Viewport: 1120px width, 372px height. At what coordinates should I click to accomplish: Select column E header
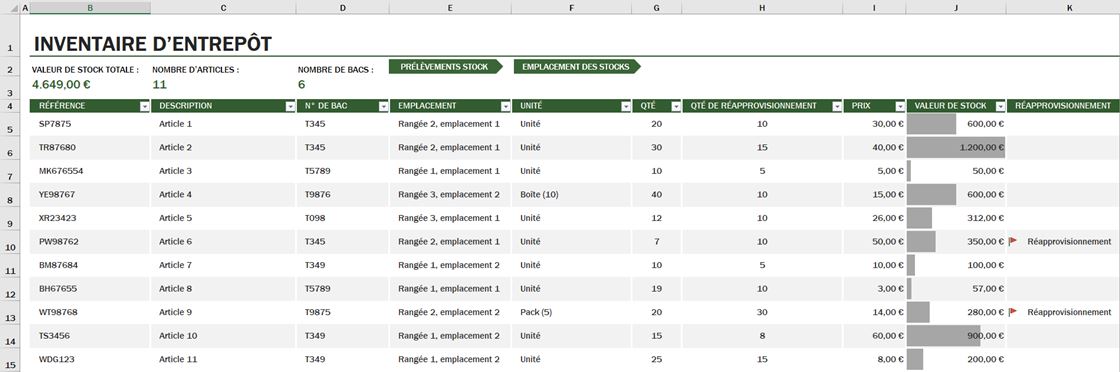pyautogui.click(x=450, y=7)
